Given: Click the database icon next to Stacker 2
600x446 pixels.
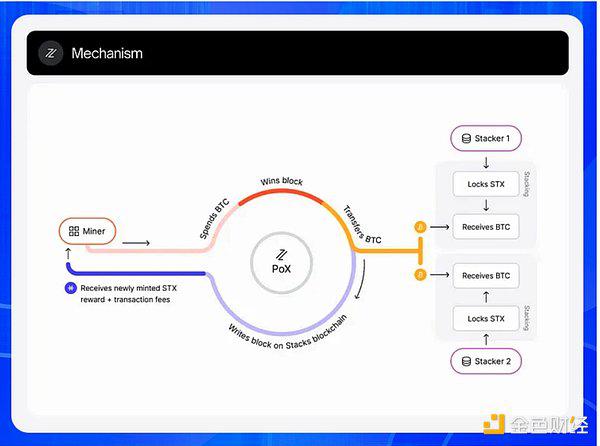Looking at the screenshot, I should [x=466, y=361].
